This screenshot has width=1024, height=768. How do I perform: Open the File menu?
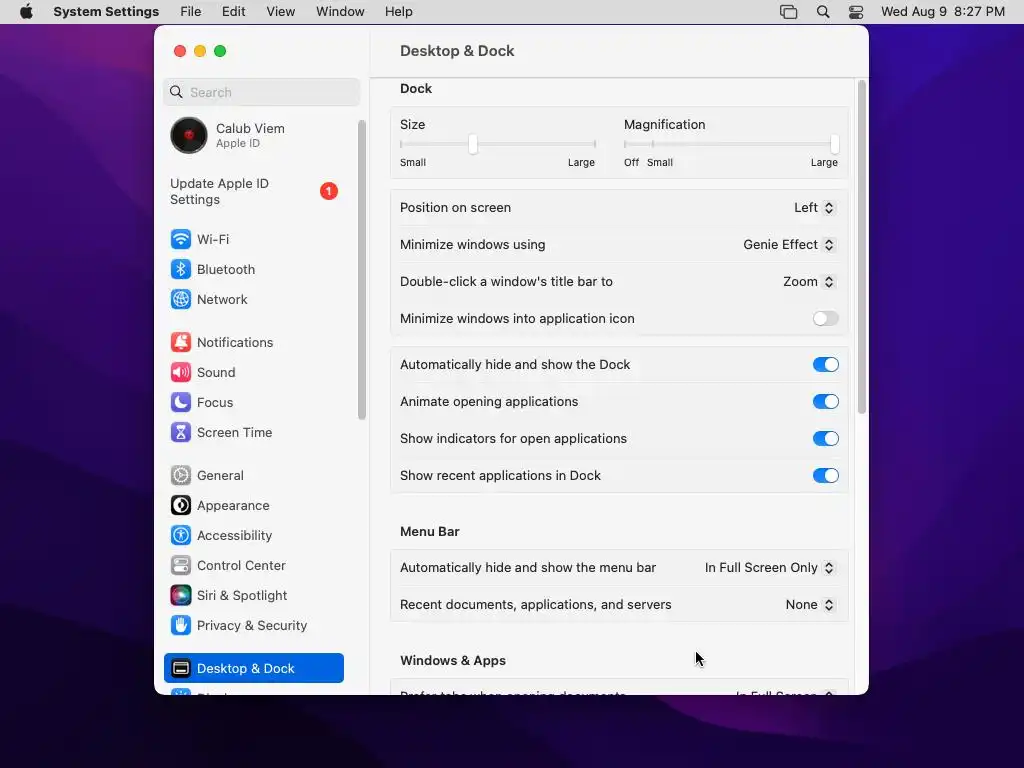coord(191,12)
